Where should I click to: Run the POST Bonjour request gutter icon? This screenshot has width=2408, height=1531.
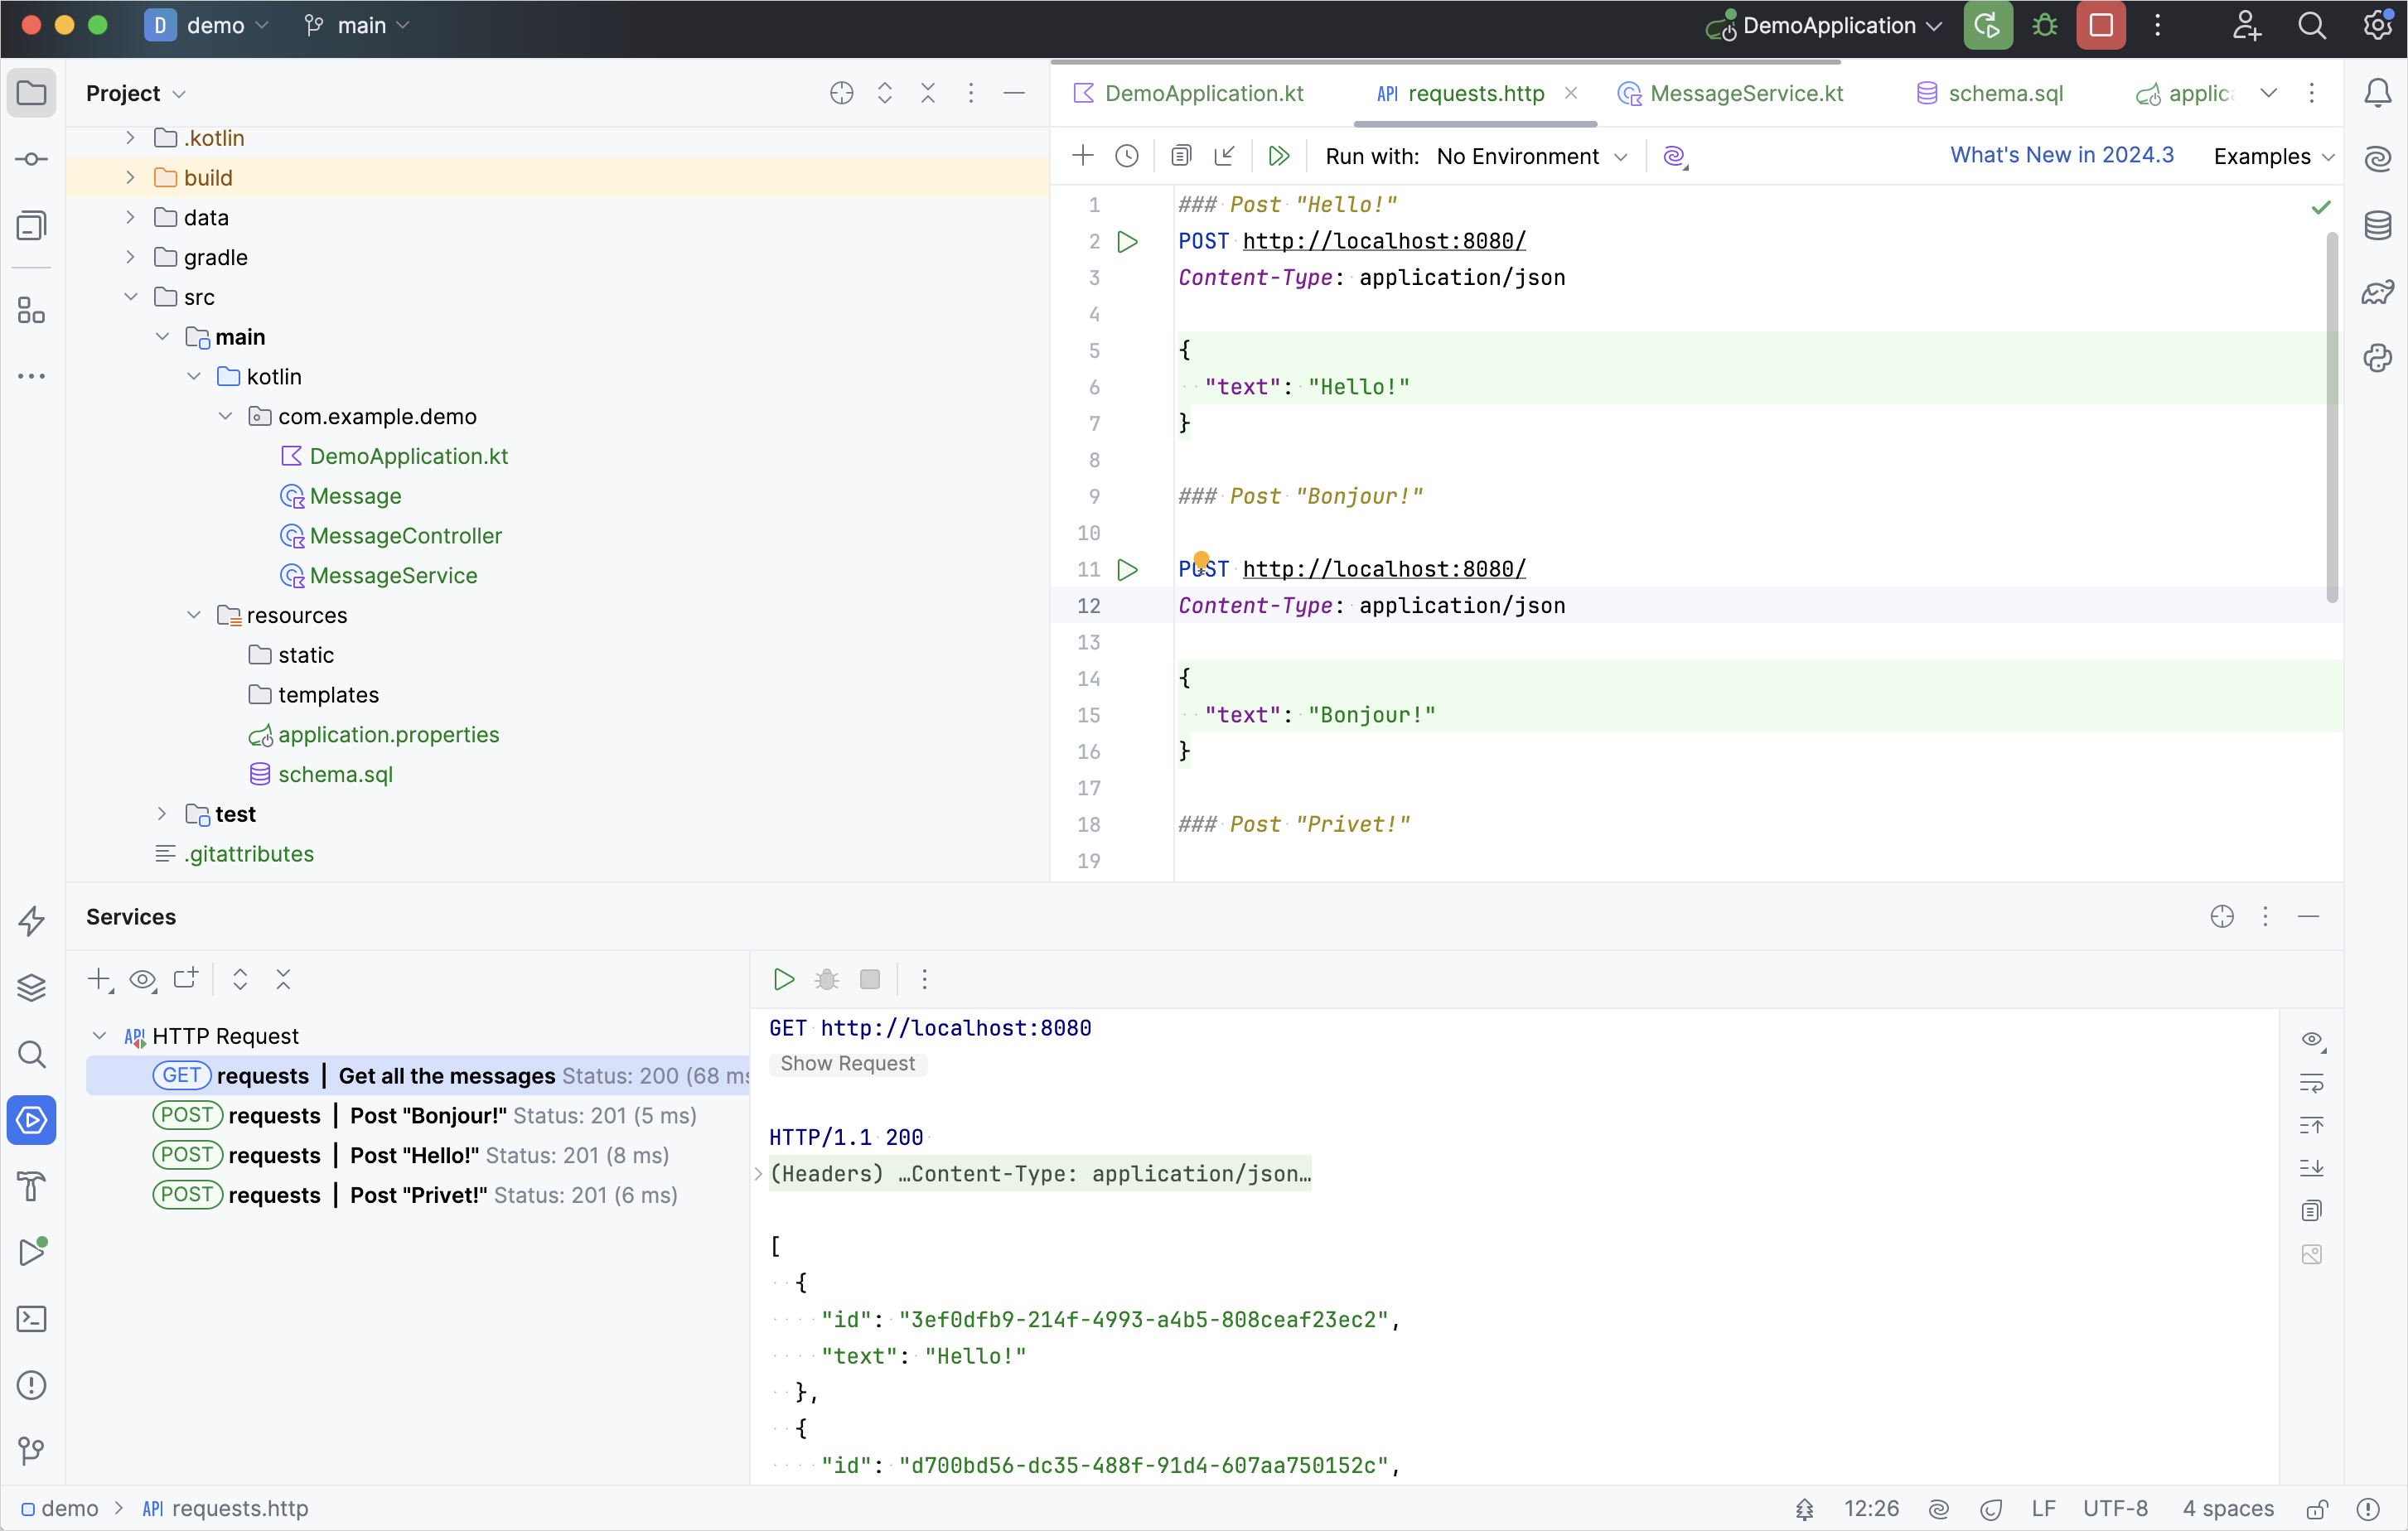(x=1128, y=569)
